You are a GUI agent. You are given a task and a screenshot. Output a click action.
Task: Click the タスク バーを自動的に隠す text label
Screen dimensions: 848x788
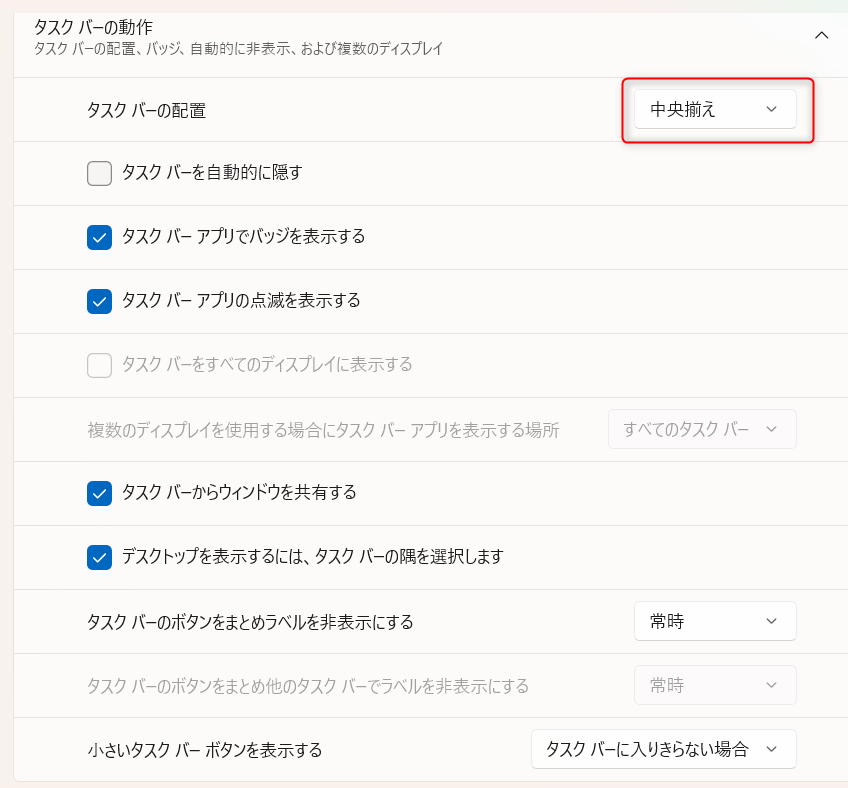[212, 173]
